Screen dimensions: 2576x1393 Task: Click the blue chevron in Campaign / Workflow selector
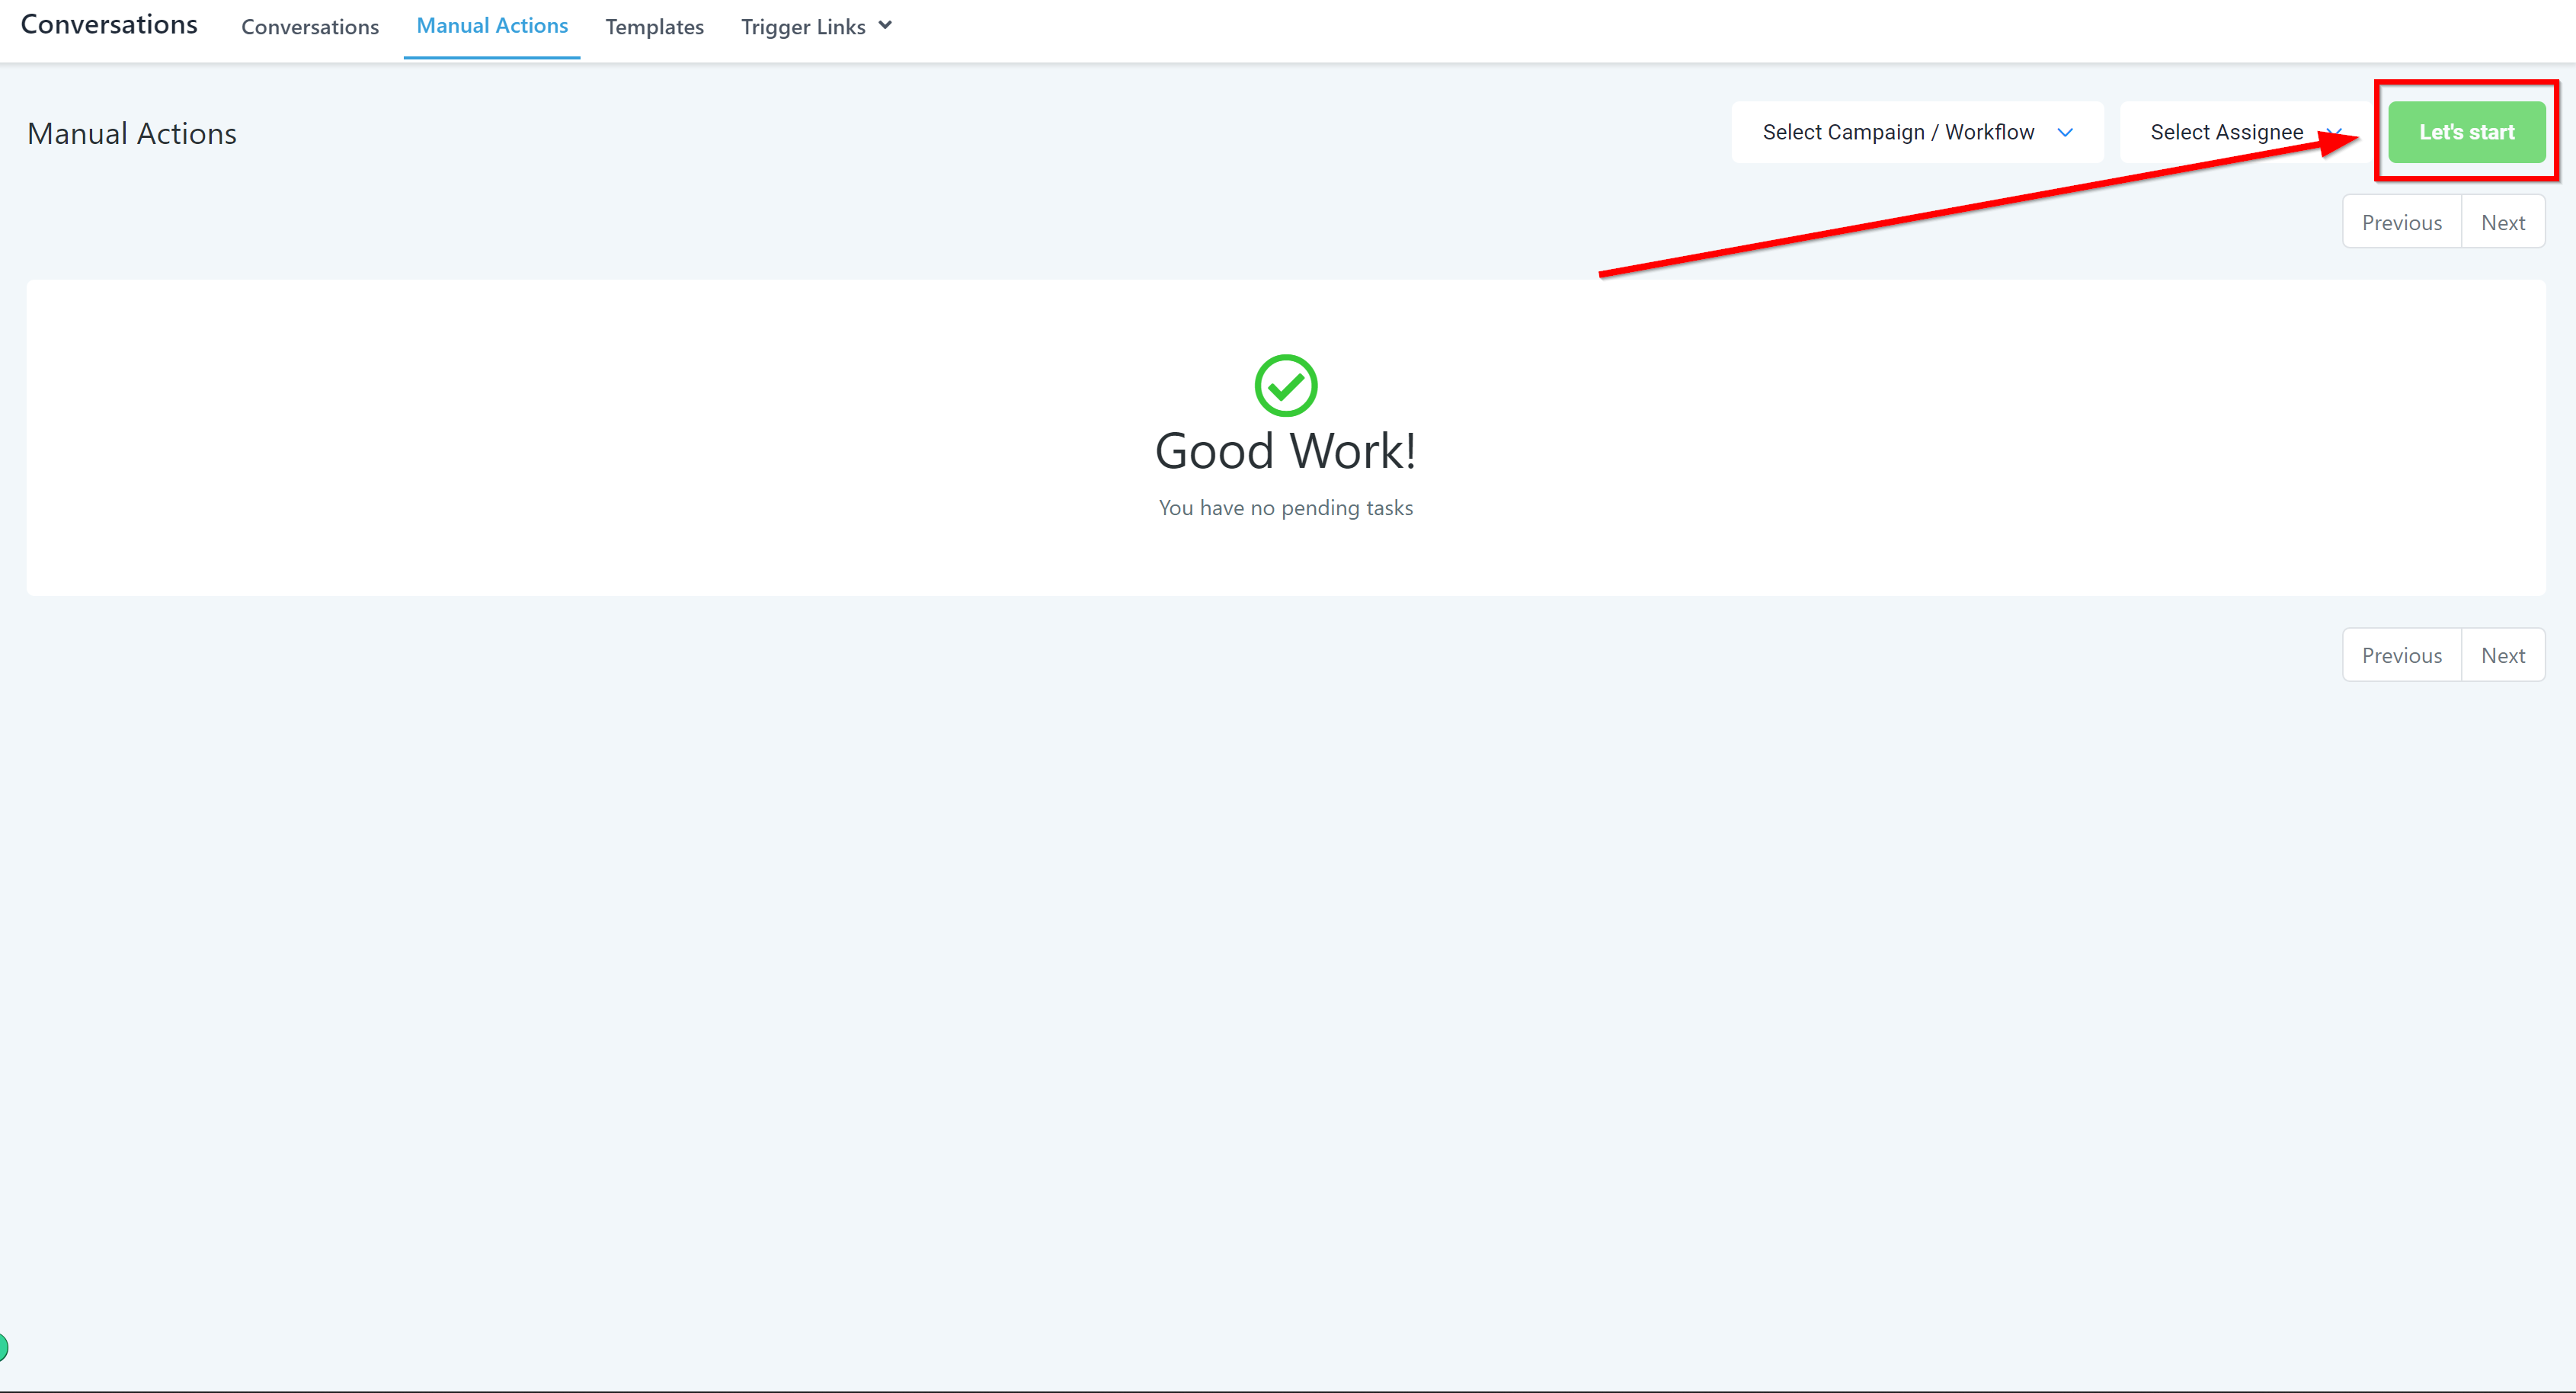coord(2065,132)
